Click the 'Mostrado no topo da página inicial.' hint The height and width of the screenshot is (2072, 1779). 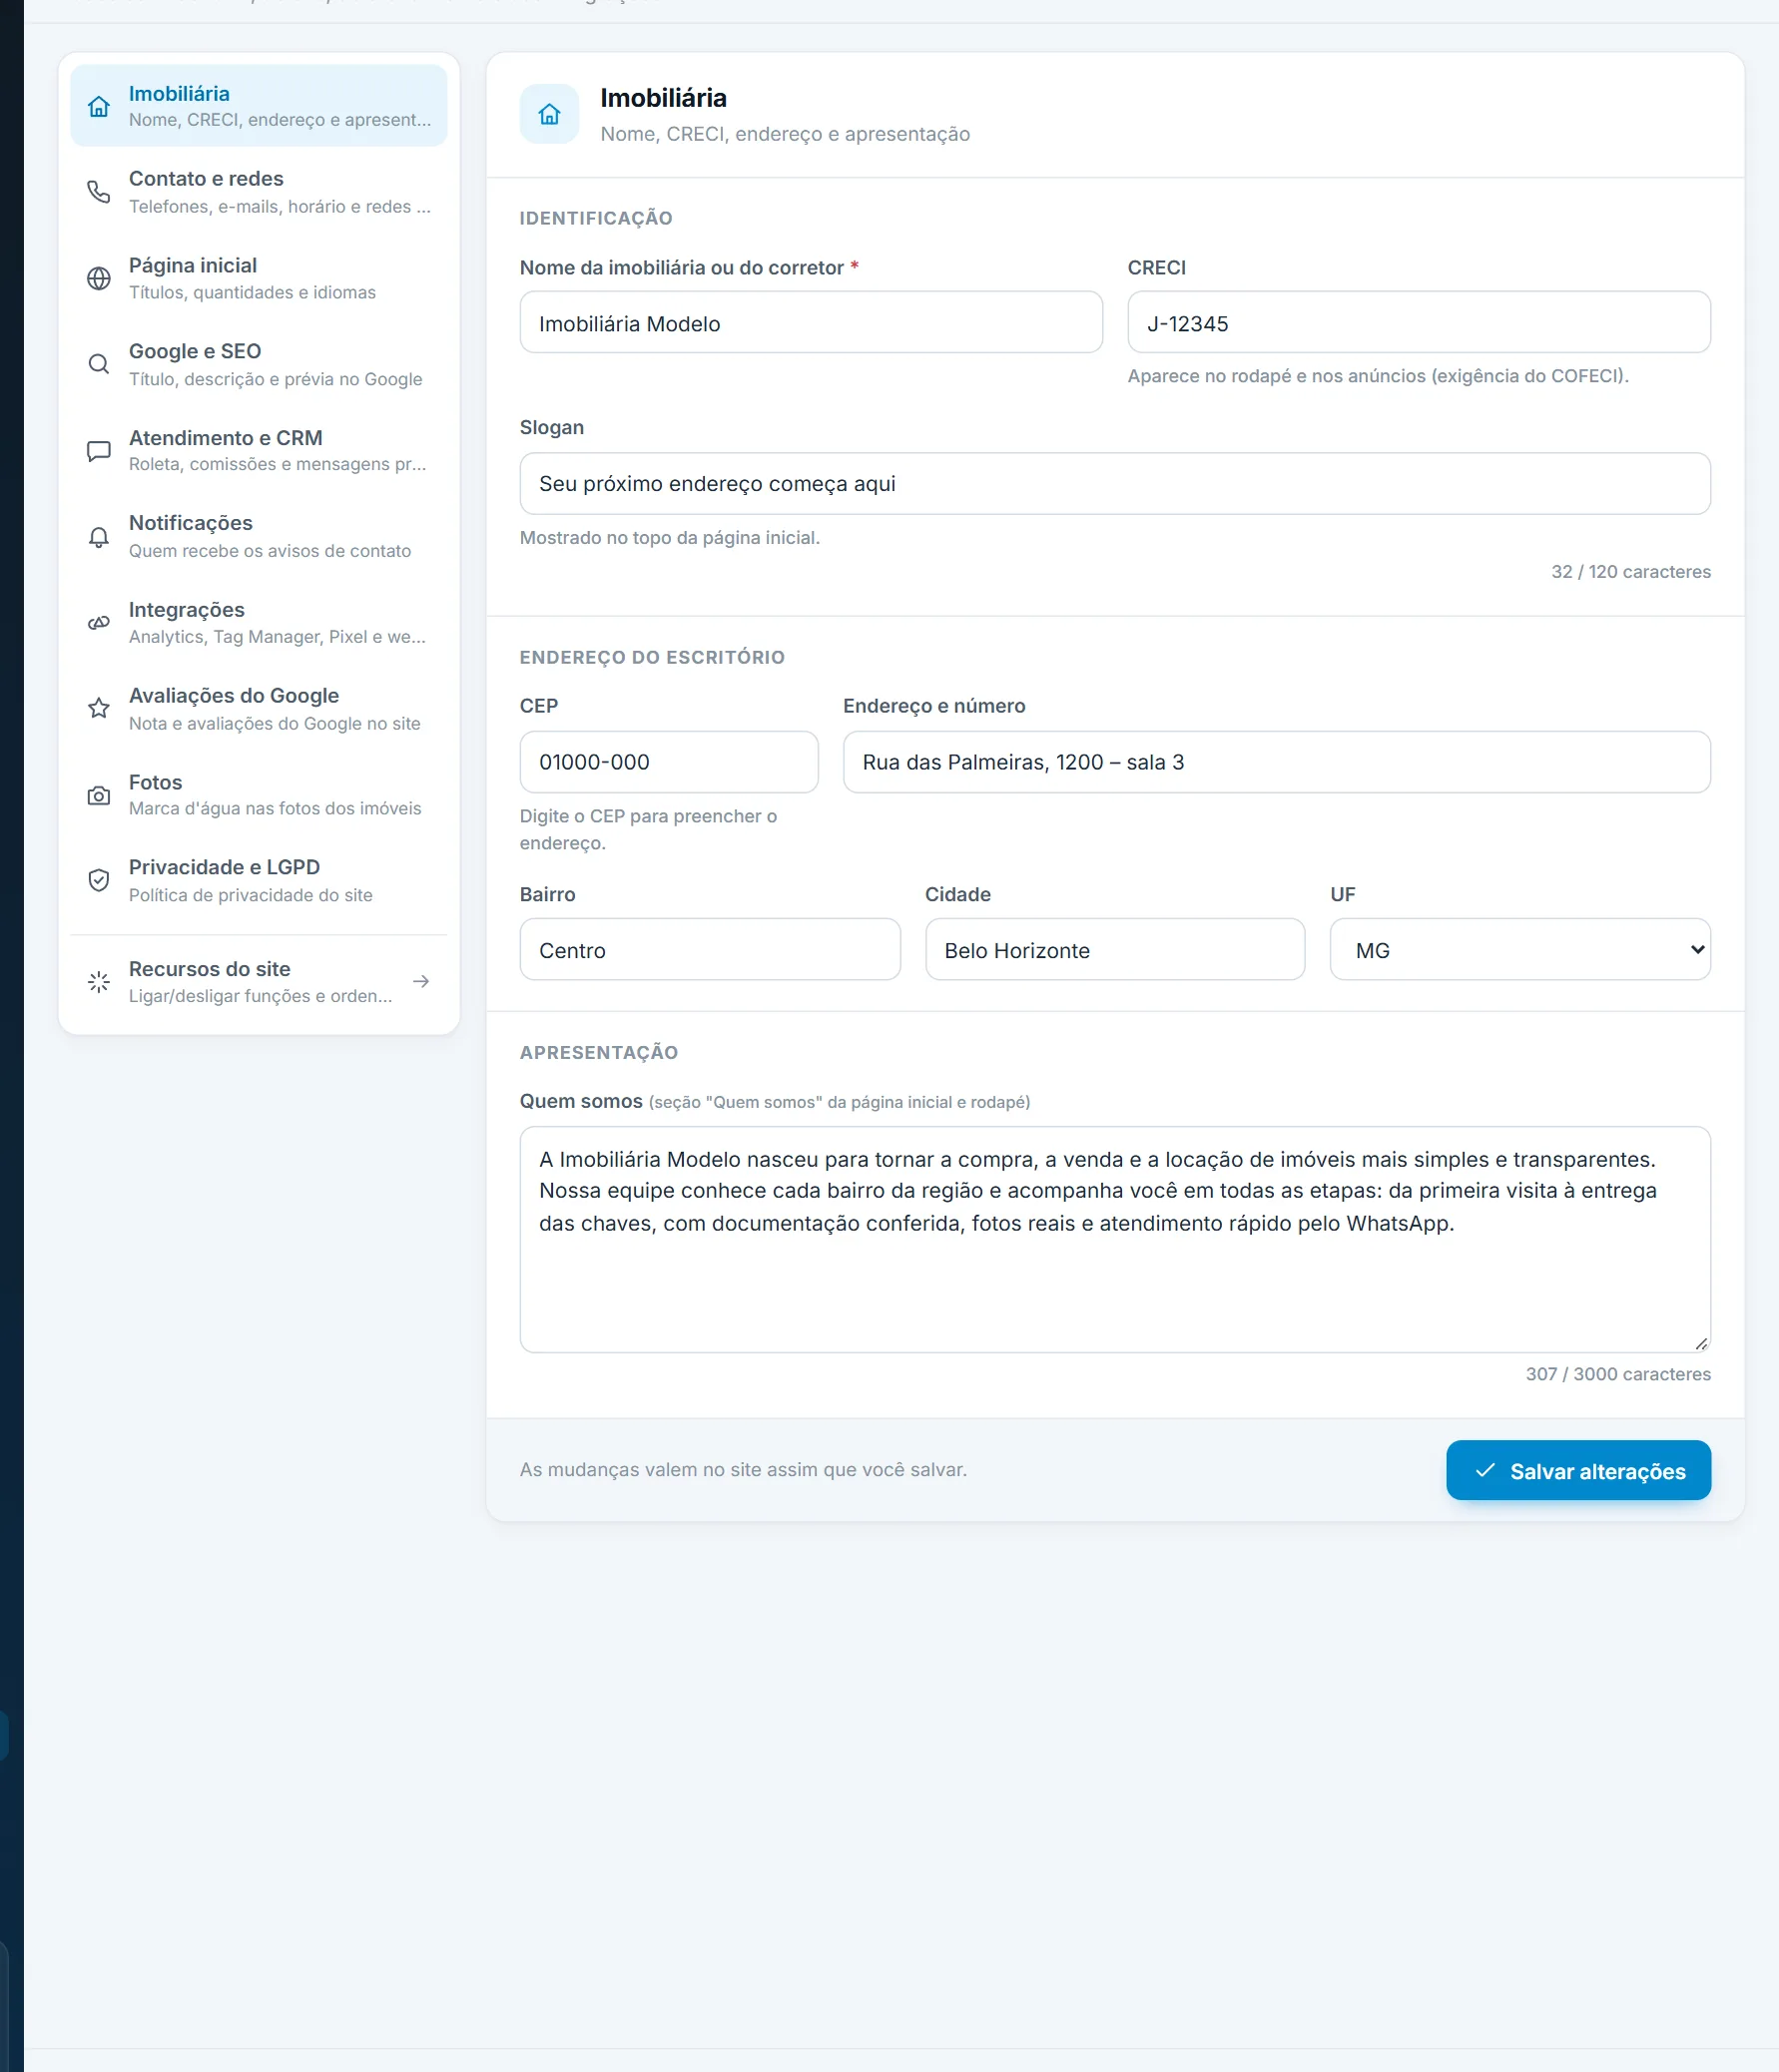[x=669, y=538]
